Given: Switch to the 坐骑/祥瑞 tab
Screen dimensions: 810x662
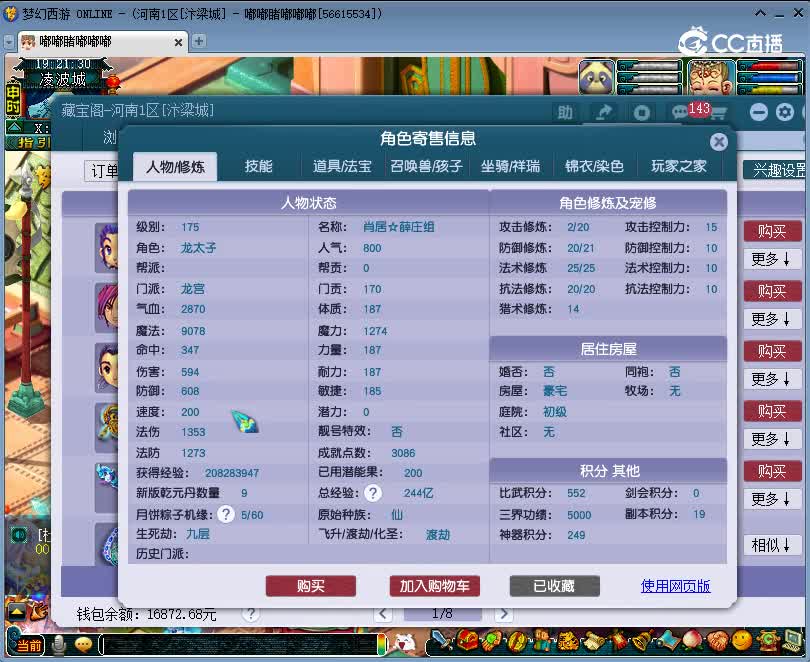Looking at the screenshot, I should (x=510, y=166).
